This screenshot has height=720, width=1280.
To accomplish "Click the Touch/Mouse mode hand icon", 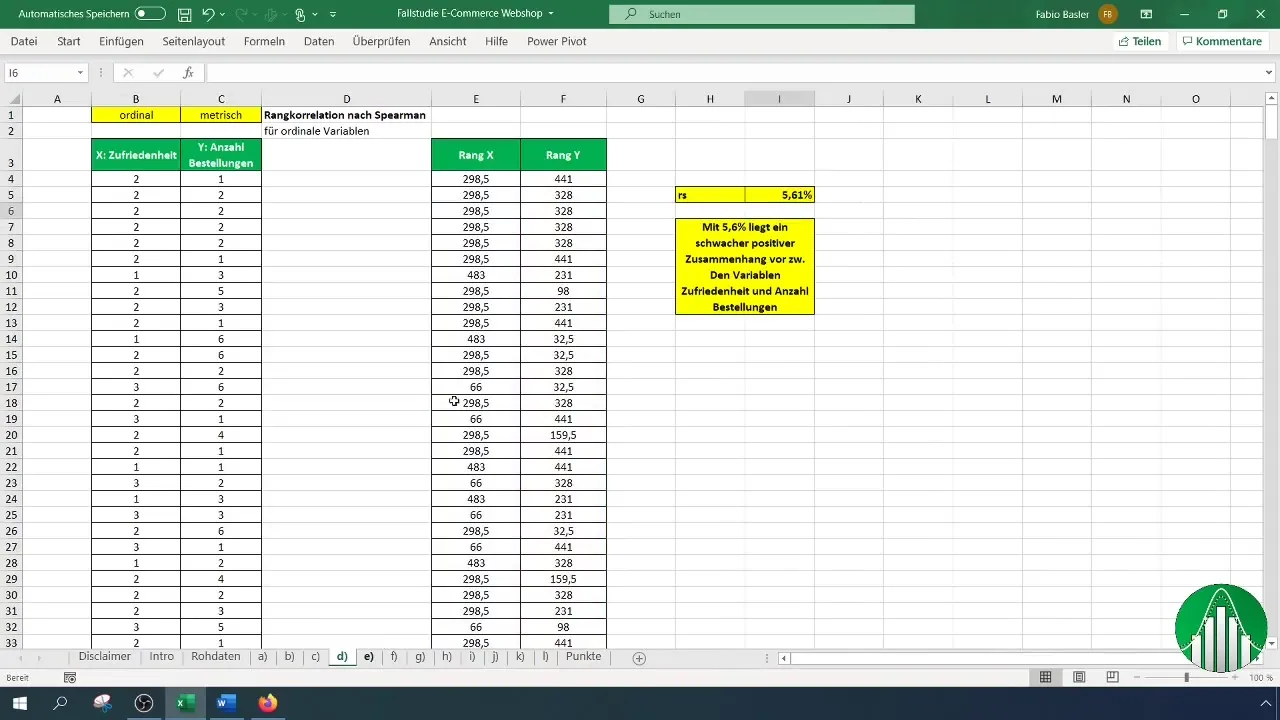I will pos(300,15).
